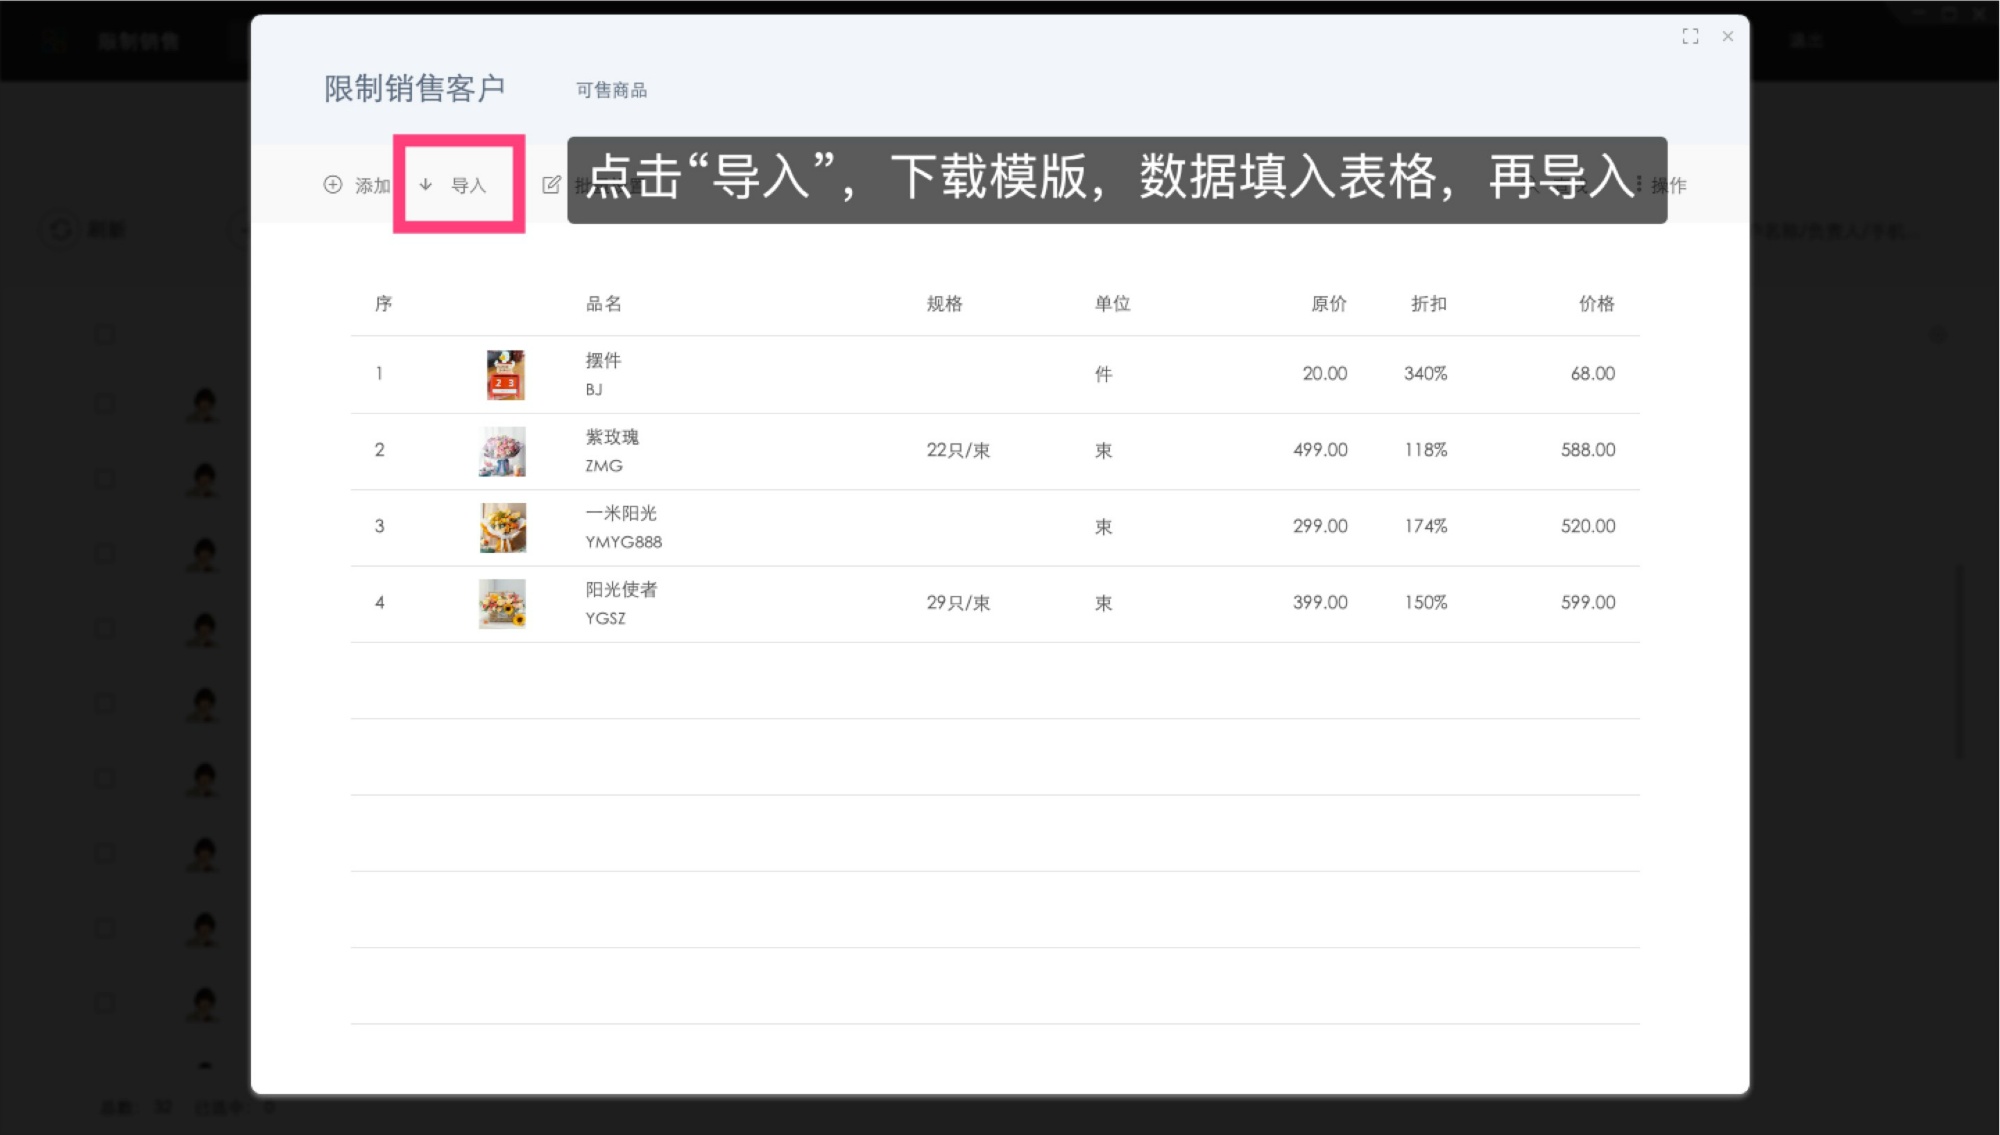Click the circled plus icon beside 添加
The width and height of the screenshot is (2000, 1135).
[332, 184]
